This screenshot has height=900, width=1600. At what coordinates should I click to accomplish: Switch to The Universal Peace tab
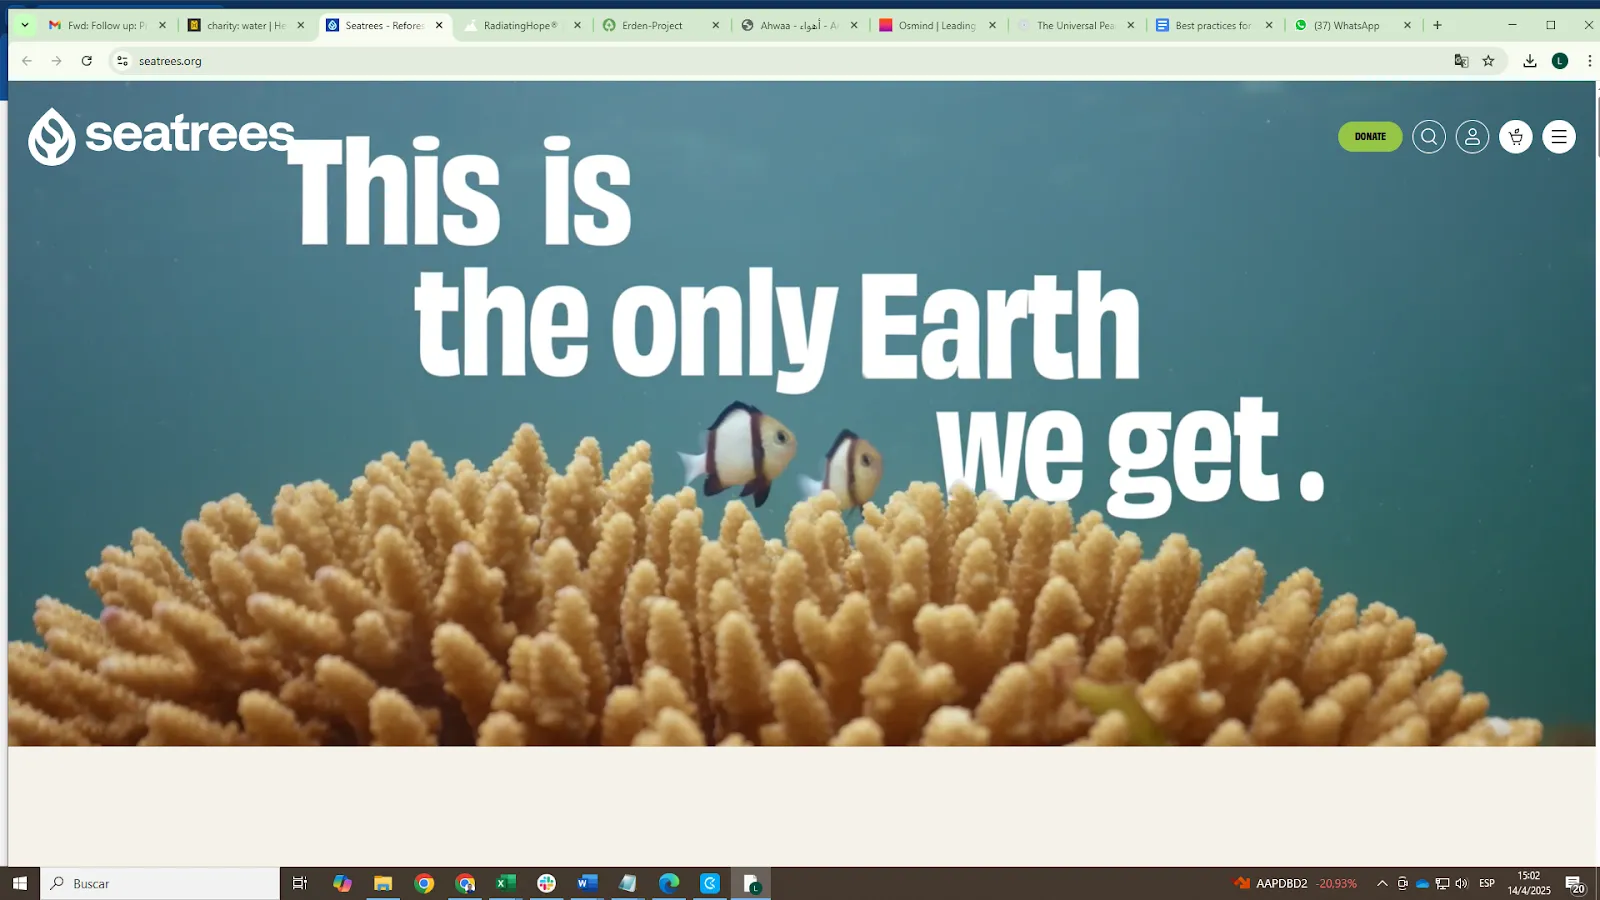(1075, 25)
